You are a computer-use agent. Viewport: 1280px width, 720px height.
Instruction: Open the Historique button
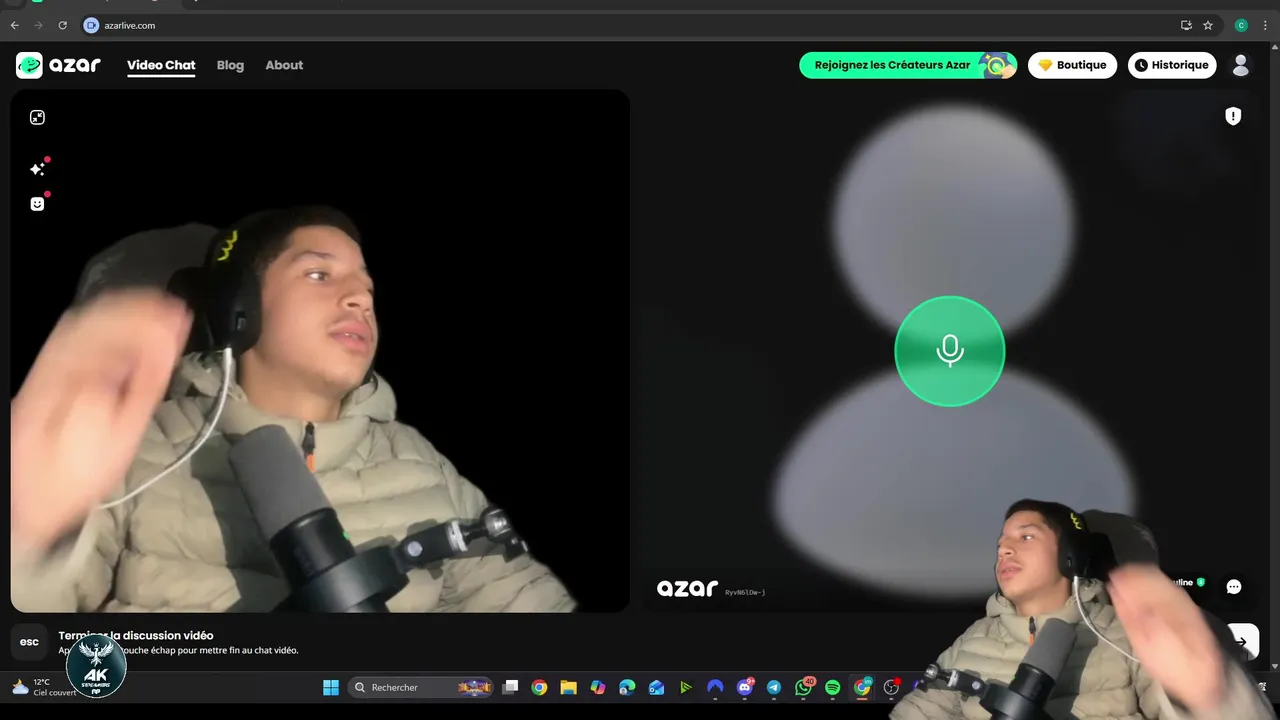(x=1172, y=65)
